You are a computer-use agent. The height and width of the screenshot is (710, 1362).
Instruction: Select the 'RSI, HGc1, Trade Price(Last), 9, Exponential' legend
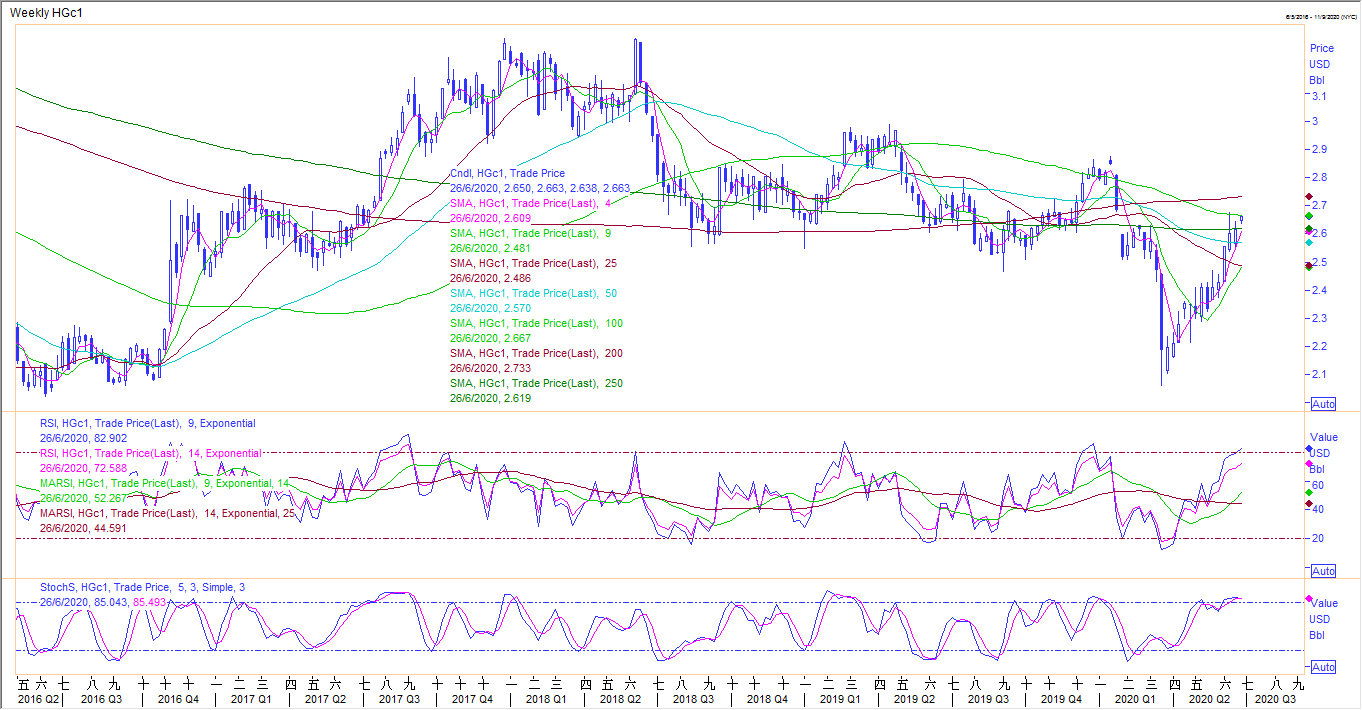[147, 423]
